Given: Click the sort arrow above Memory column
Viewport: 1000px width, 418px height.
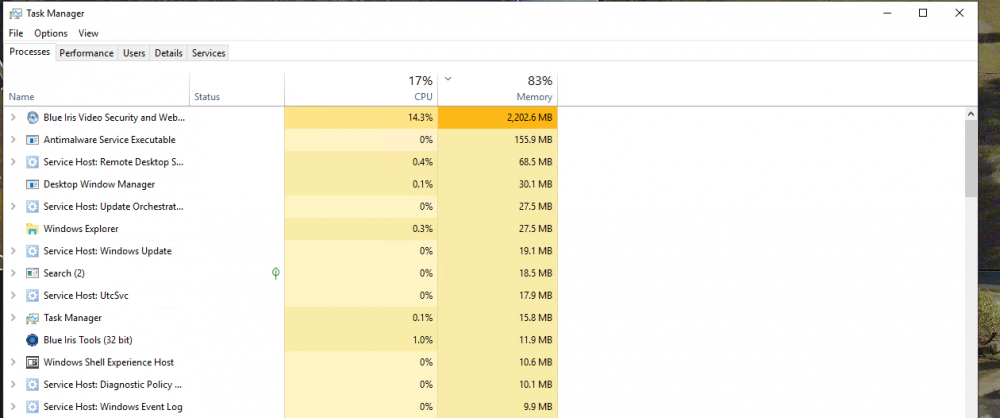Looking at the screenshot, I should (x=448, y=79).
